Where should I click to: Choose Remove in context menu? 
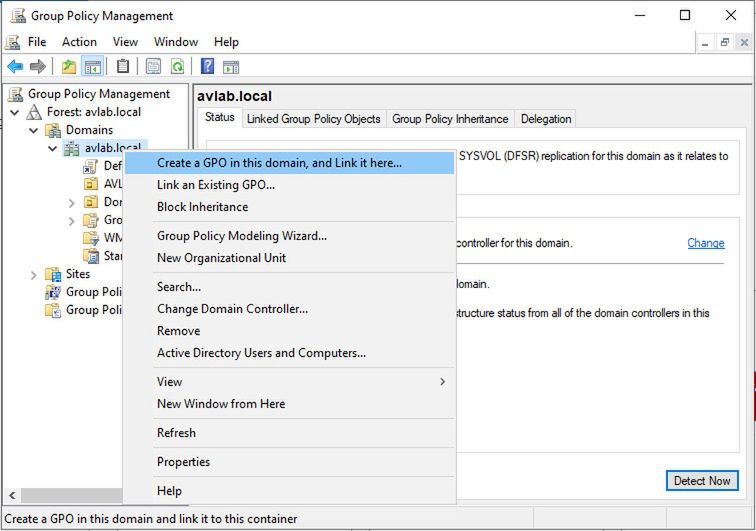click(289, 331)
